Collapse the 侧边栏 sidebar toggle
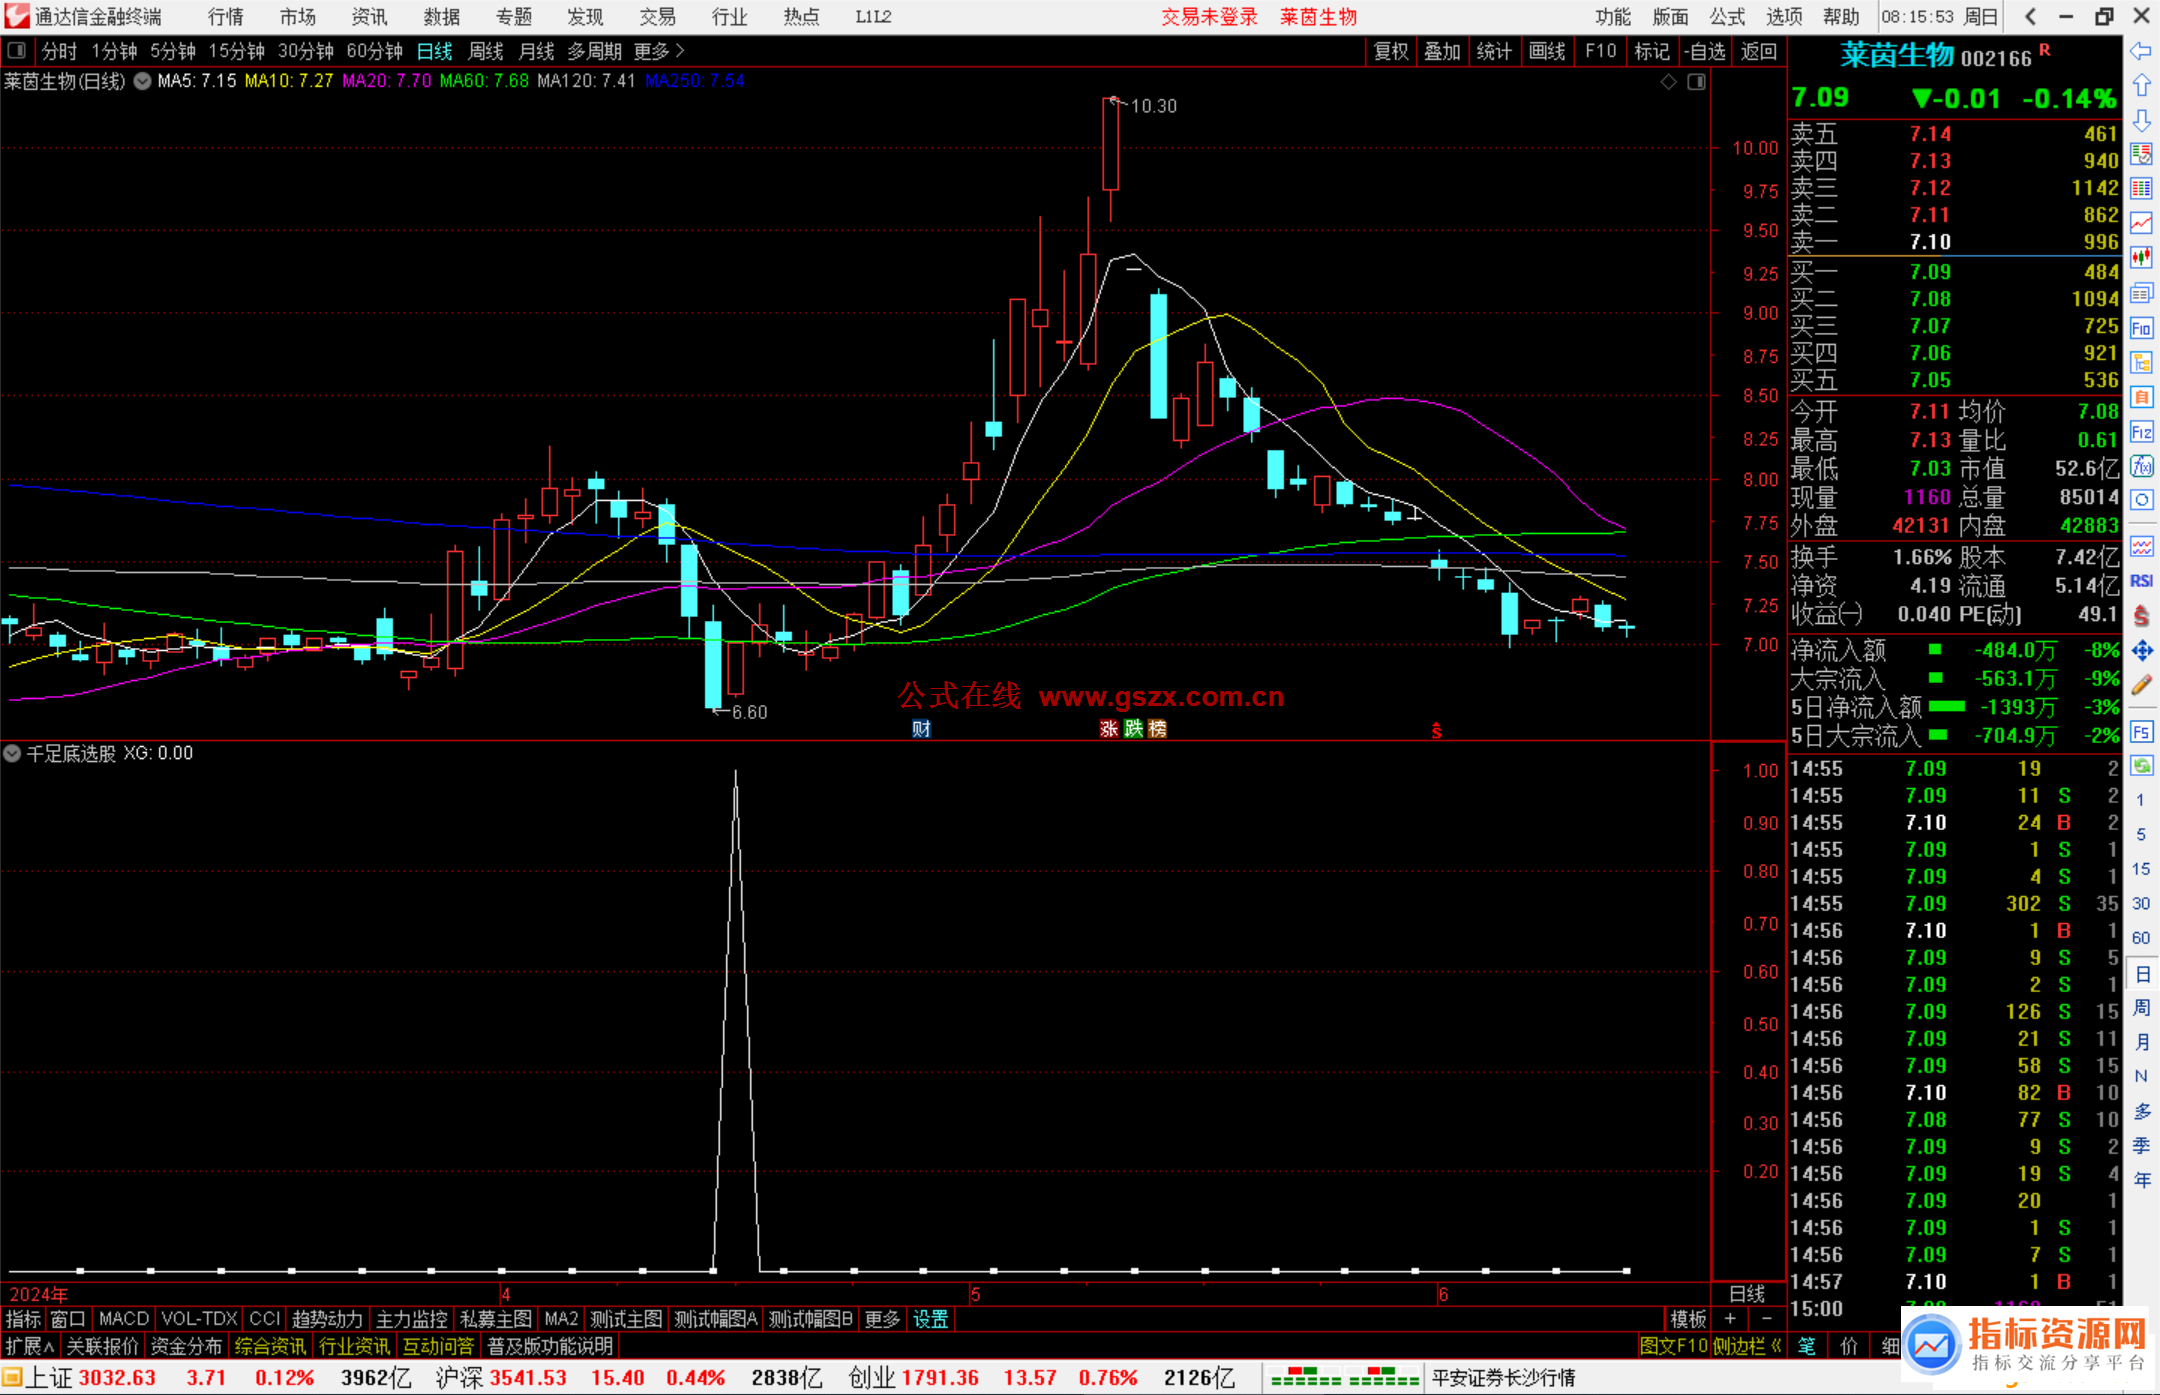The width and height of the screenshot is (2160, 1395). click(x=1747, y=1346)
